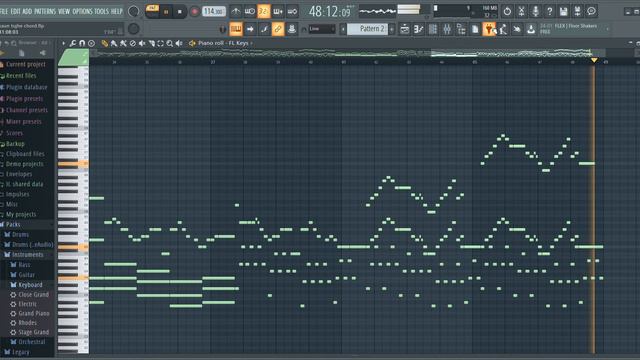The image size is (640, 360).
Task: Disable typing keyboard to piano button
Action: (236, 29)
